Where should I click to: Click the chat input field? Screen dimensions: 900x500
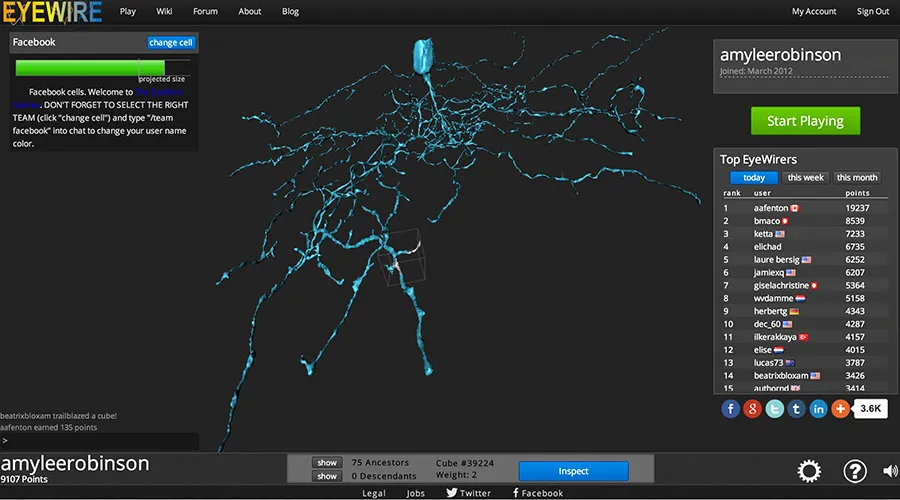click(100, 440)
